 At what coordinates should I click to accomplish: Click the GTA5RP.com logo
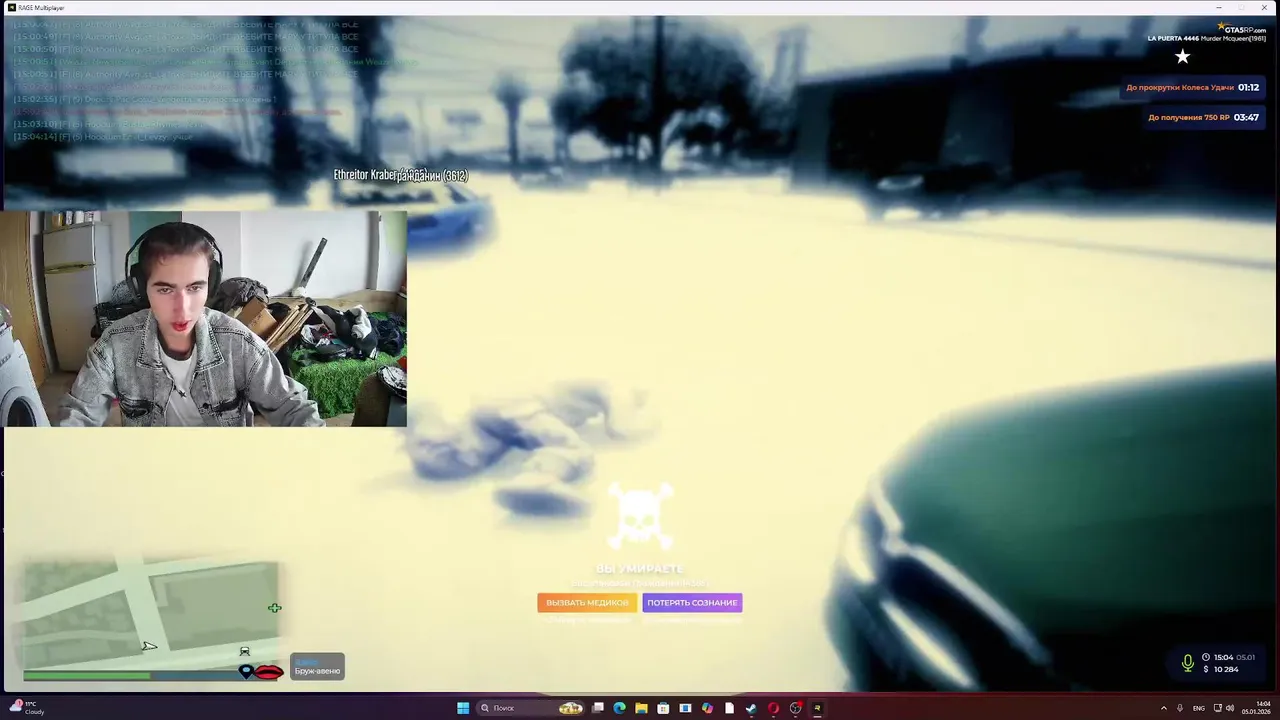(1241, 28)
